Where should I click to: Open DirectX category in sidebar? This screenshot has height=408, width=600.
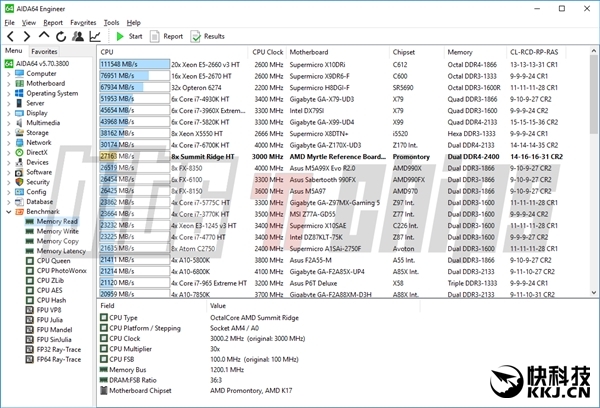pyautogui.click(x=37, y=152)
